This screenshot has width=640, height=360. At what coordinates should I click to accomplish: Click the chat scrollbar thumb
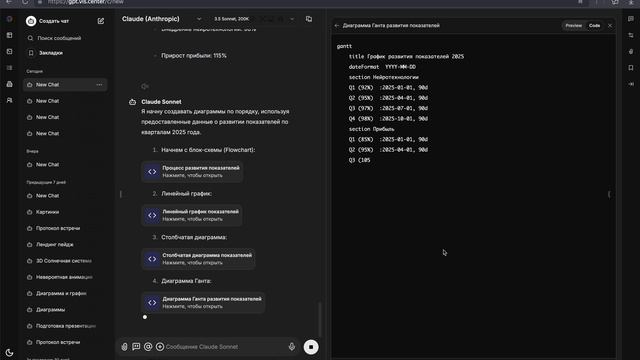[x=320, y=319]
